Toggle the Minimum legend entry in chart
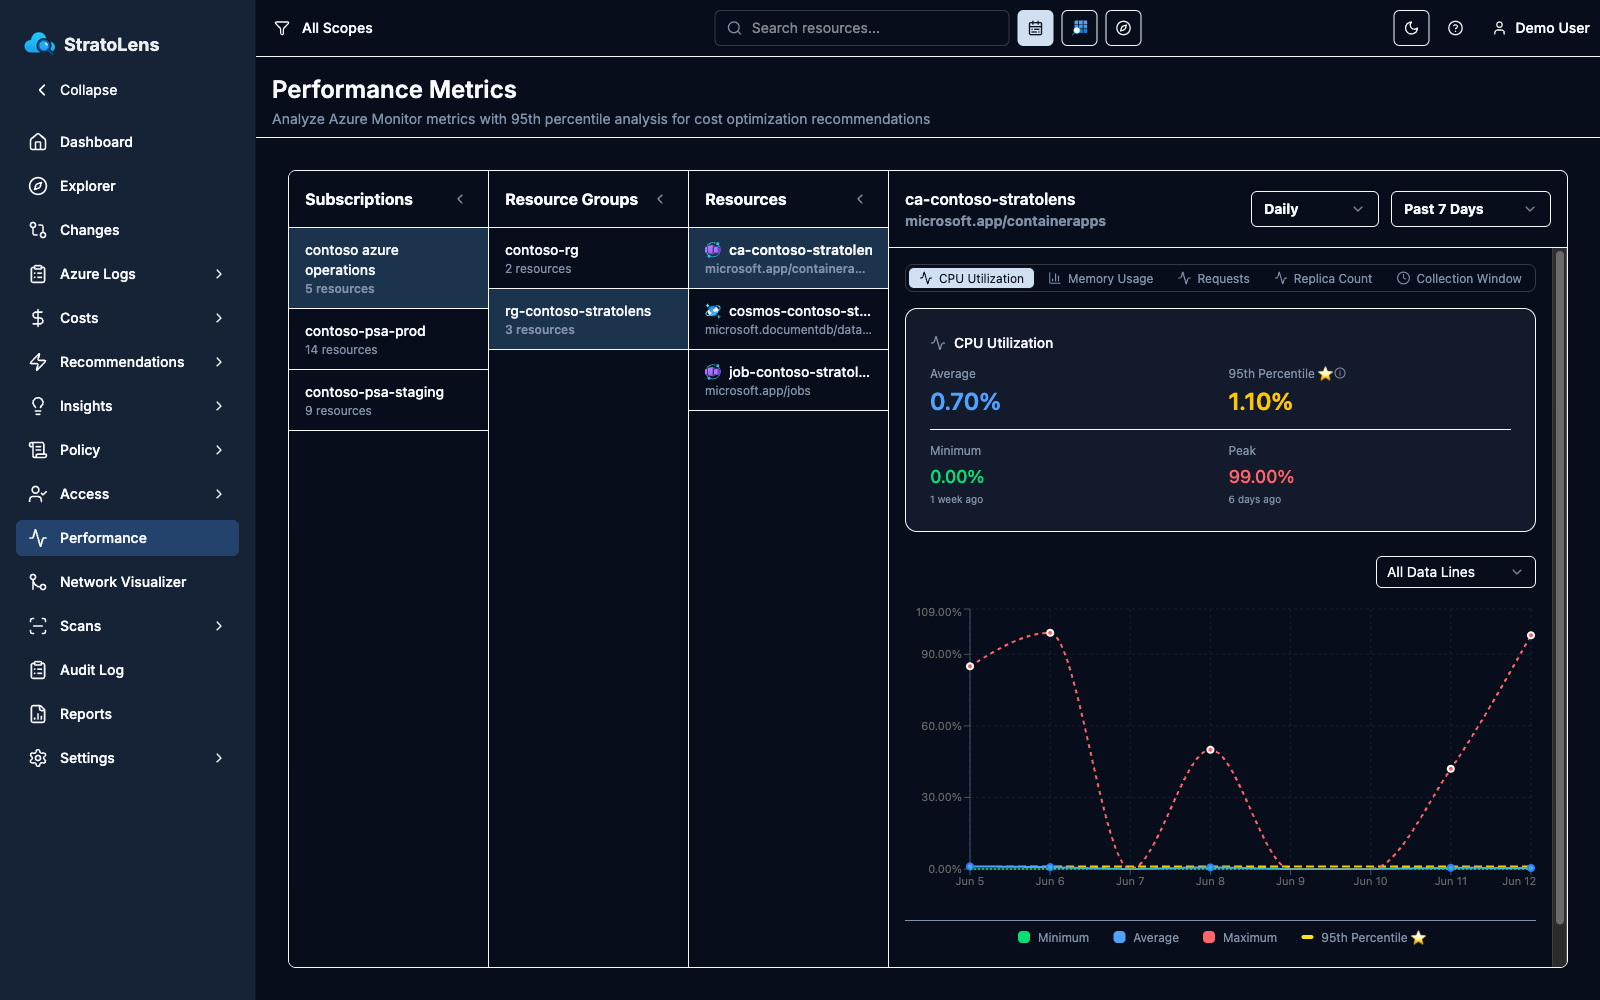 [x=1053, y=937]
